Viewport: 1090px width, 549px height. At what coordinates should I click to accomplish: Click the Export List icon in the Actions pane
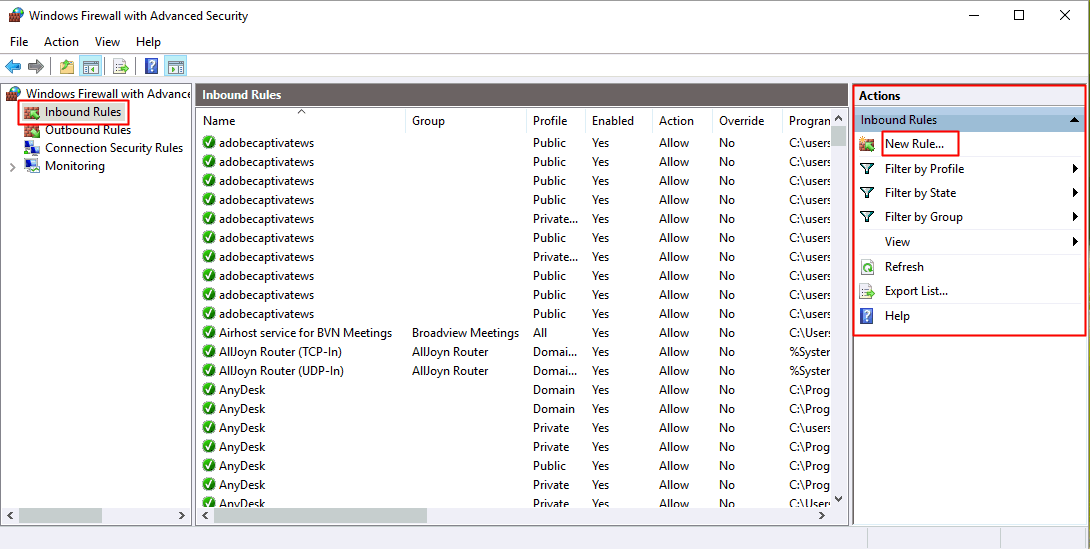[867, 291]
